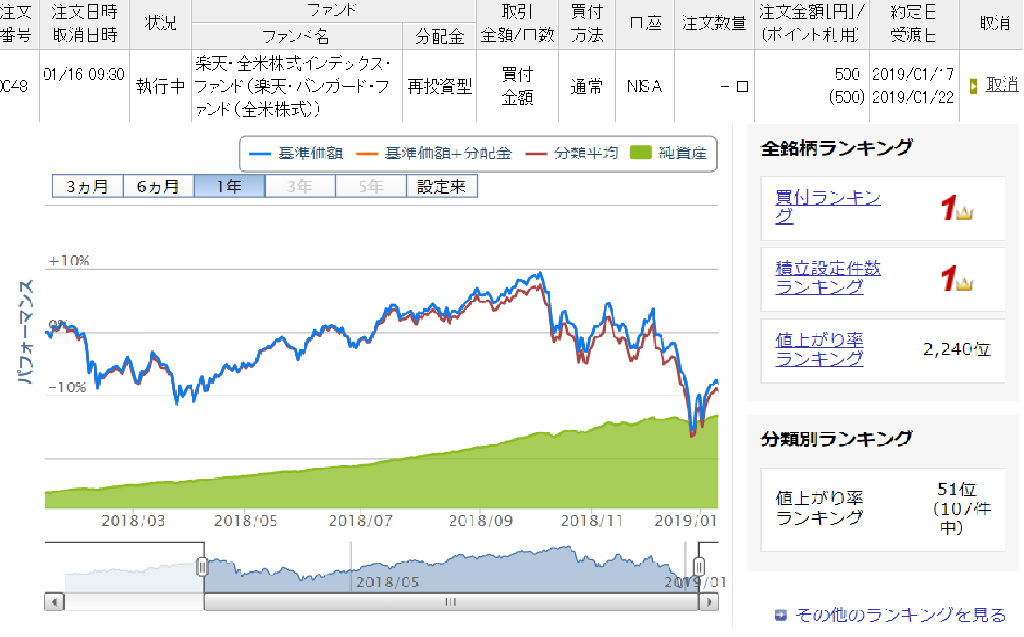Screen dimensions: 1024x637
Task: Open the 買付ランキング link
Action: (x=827, y=206)
